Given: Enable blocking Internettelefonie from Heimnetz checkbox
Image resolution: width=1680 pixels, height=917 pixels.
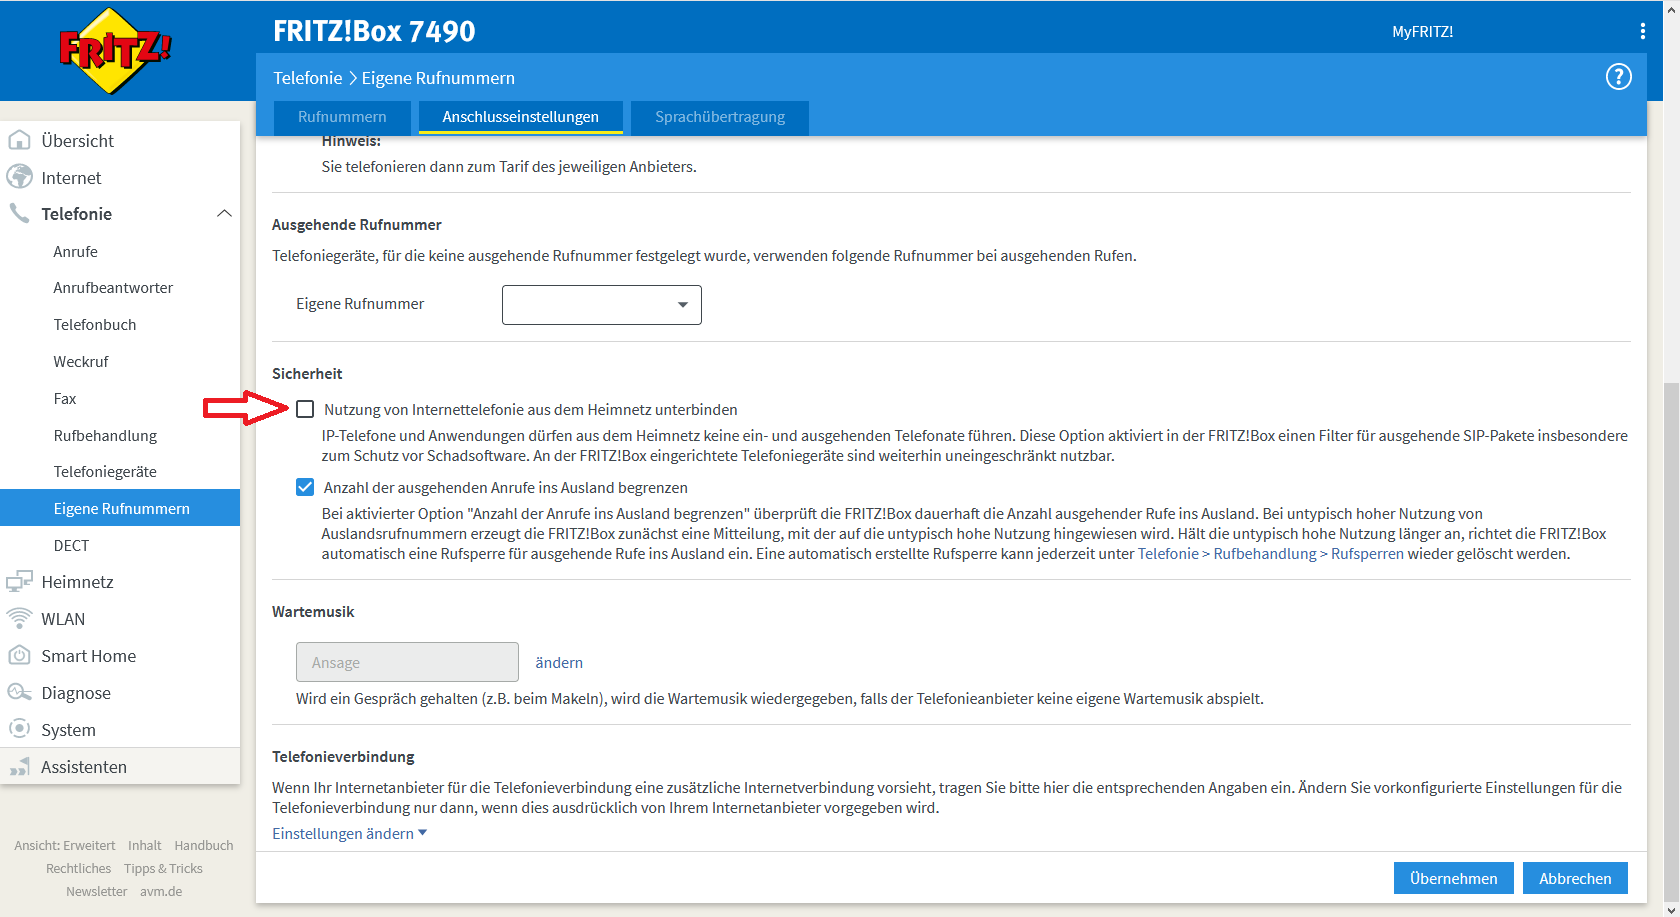Looking at the screenshot, I should click(x=305, y=409).
